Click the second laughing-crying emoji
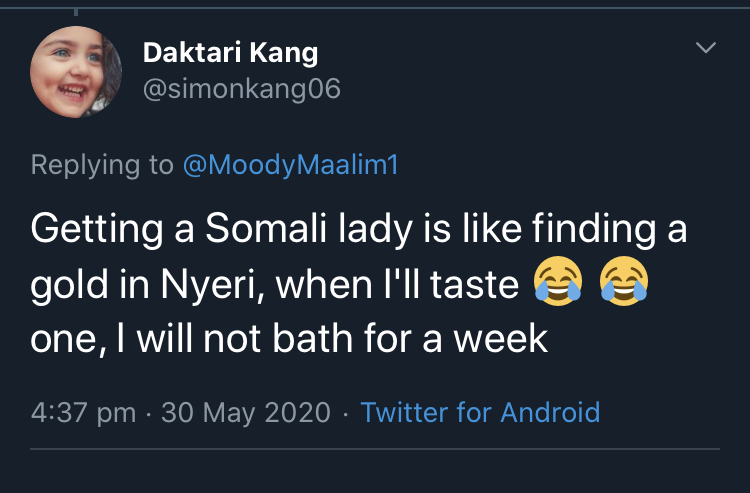This screenshot has height=493, width=750. click(624, 283)
